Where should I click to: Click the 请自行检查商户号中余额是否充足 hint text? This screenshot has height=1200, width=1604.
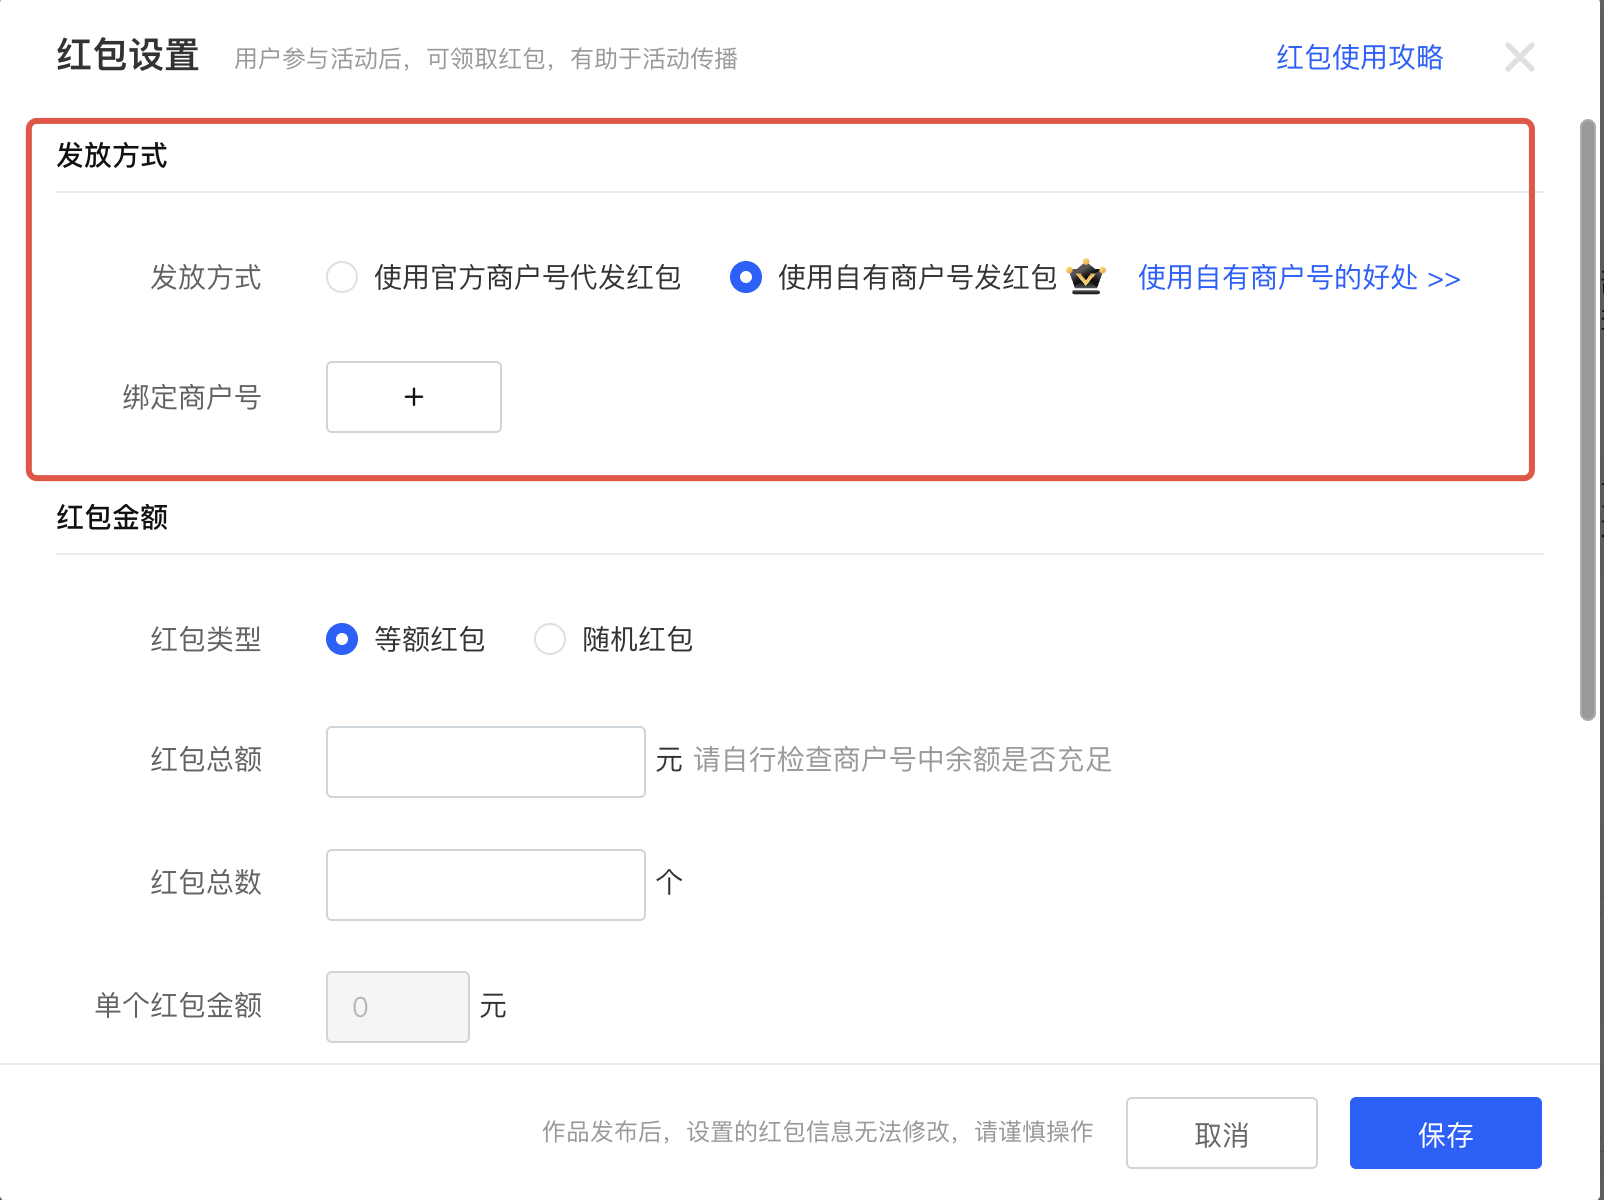902,760
